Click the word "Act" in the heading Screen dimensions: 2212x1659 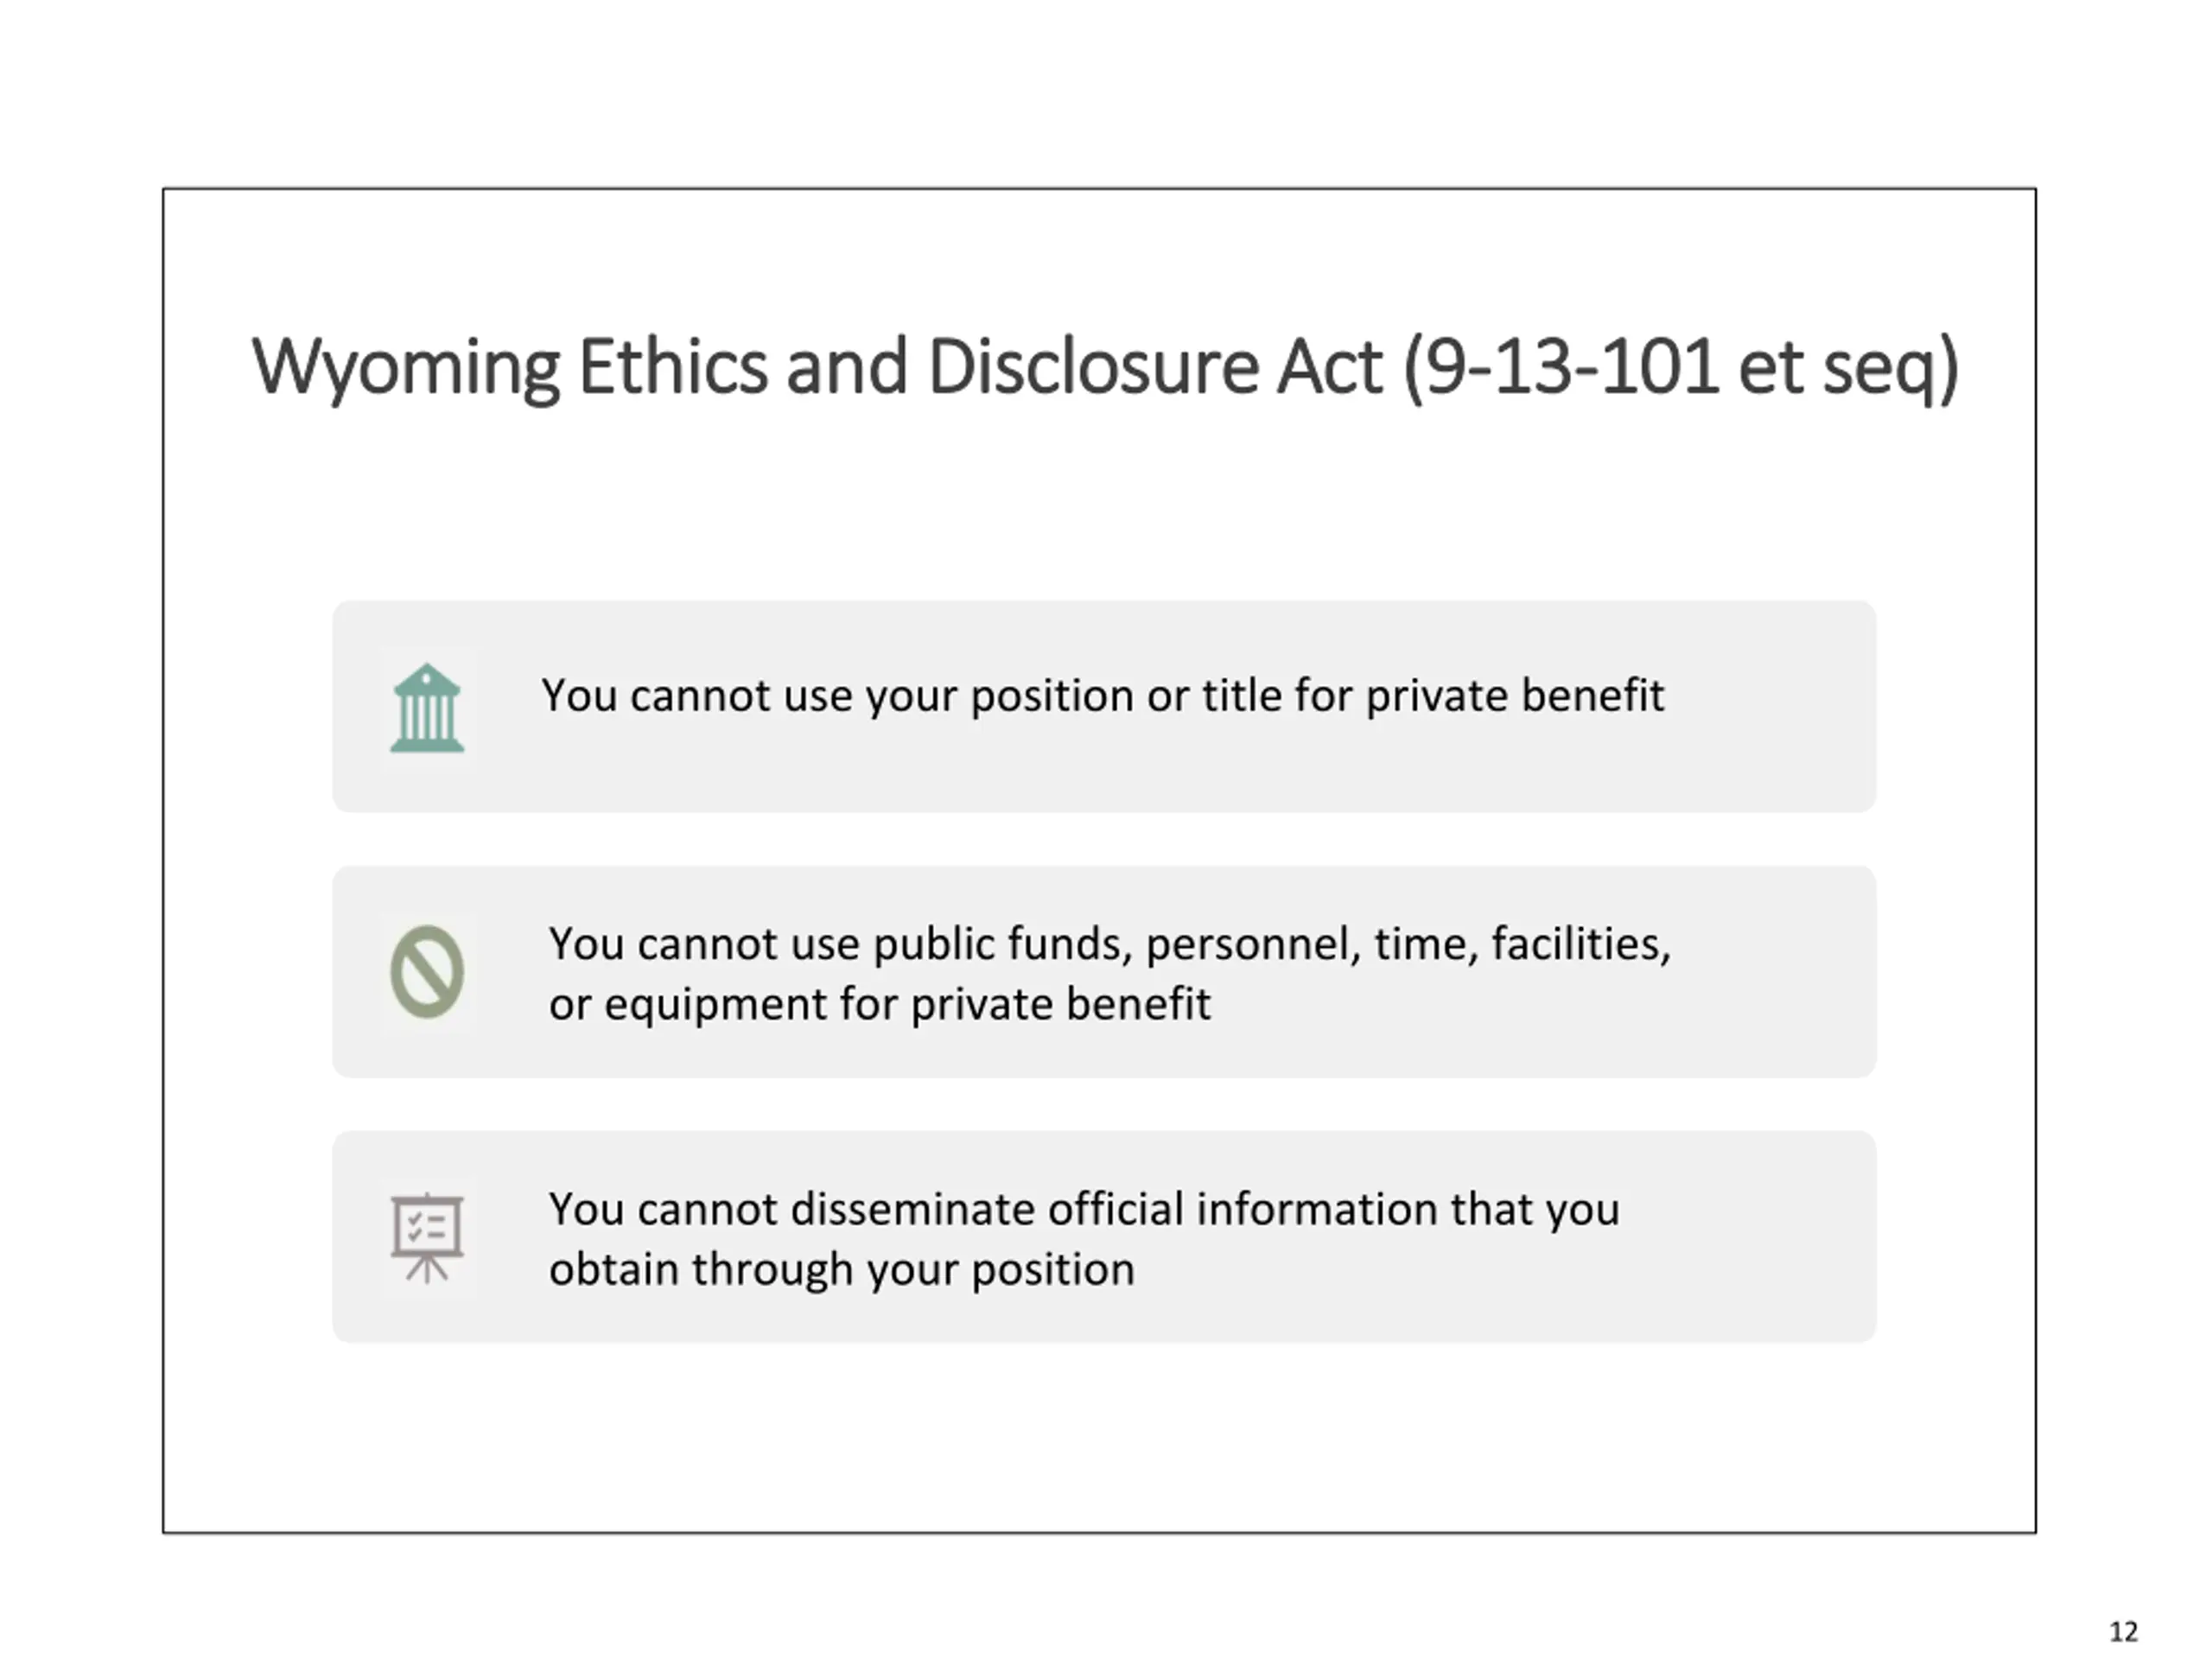pos(1330,367)
